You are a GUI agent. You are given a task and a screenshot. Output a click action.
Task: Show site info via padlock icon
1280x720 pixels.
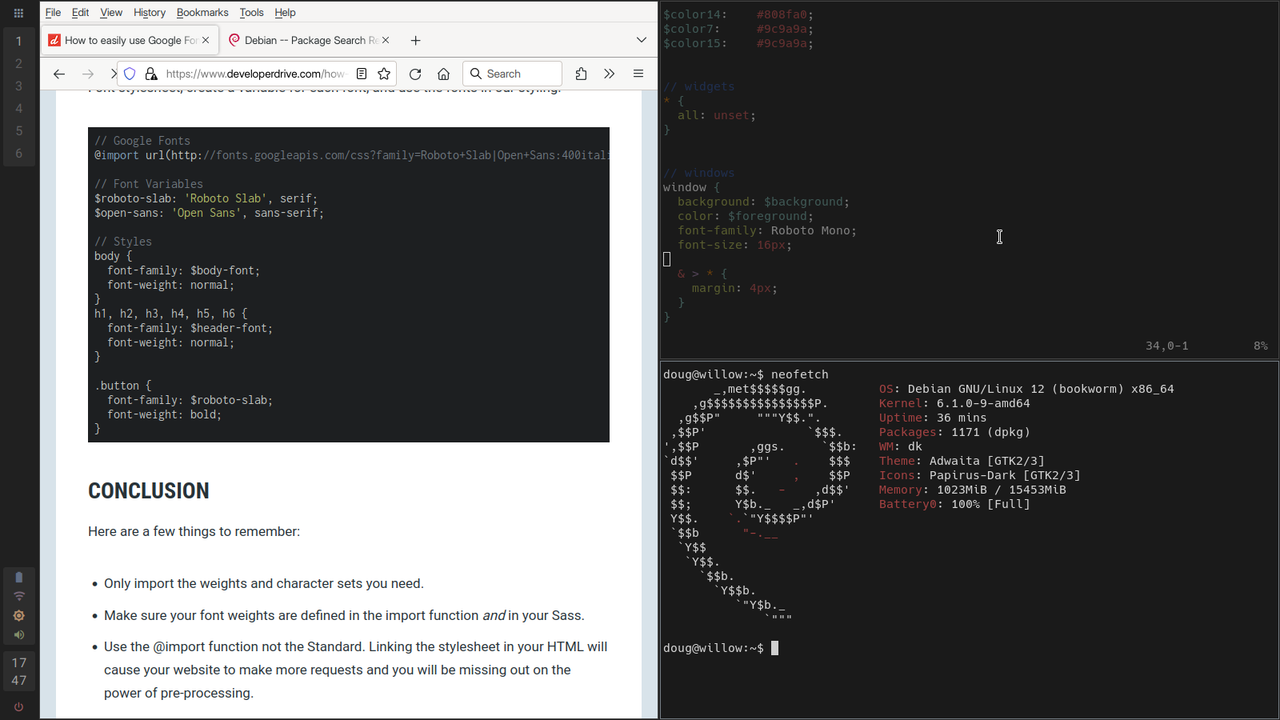[x=151, y=74]
